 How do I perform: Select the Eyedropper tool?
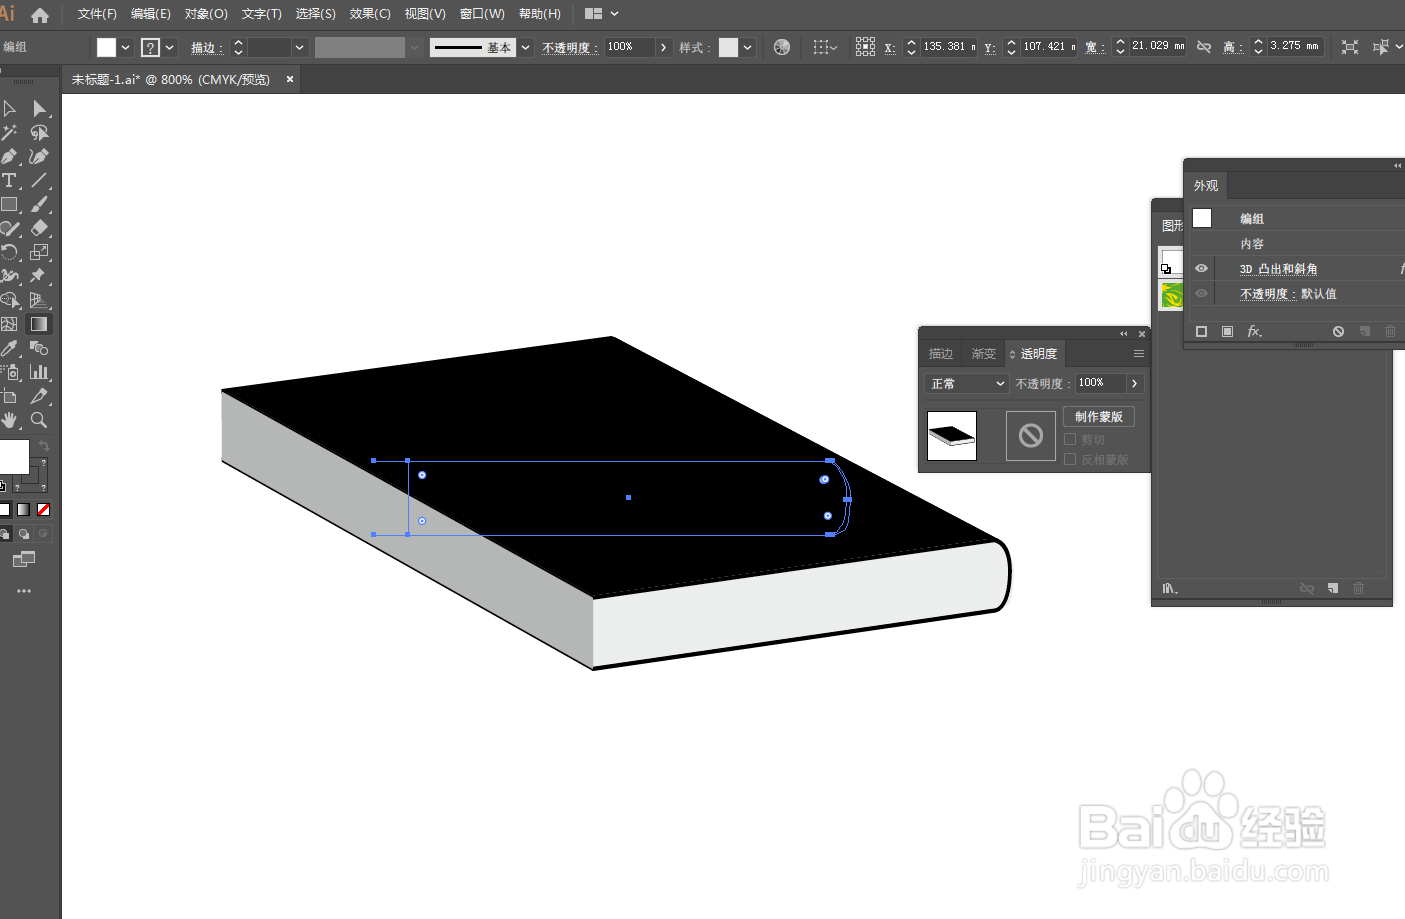pos(10,348)
